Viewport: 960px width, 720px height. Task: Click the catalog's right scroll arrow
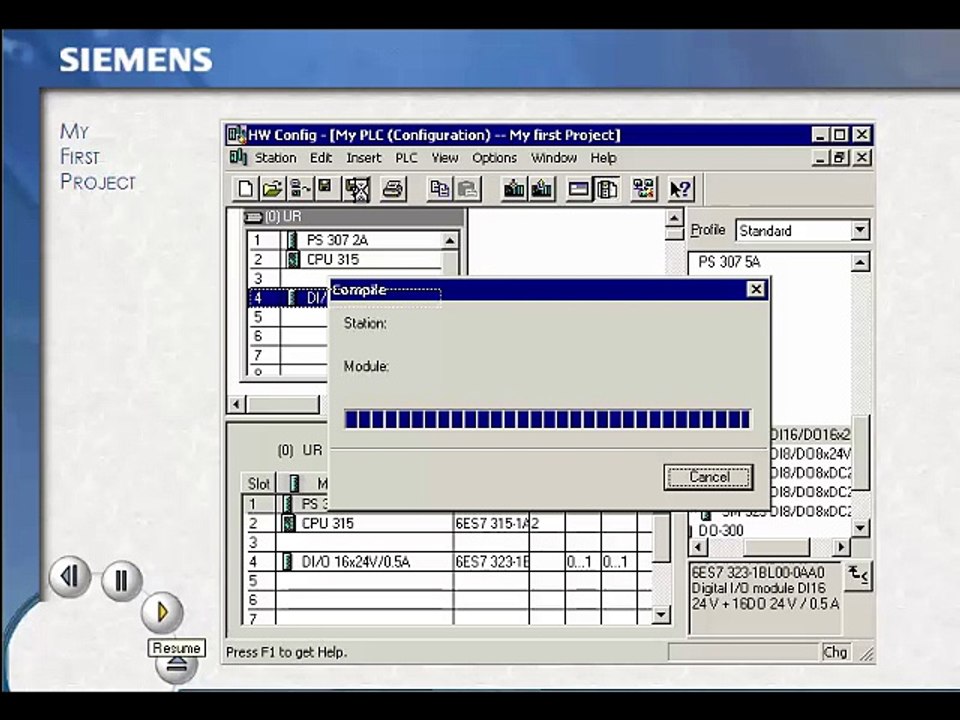[x=841, y=547]
